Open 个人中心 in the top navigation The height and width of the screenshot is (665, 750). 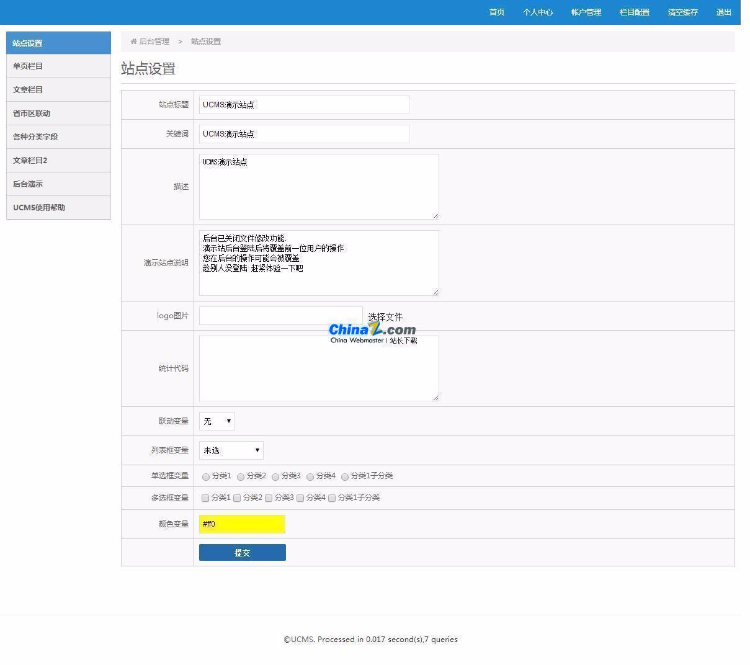tap(538, 12)
